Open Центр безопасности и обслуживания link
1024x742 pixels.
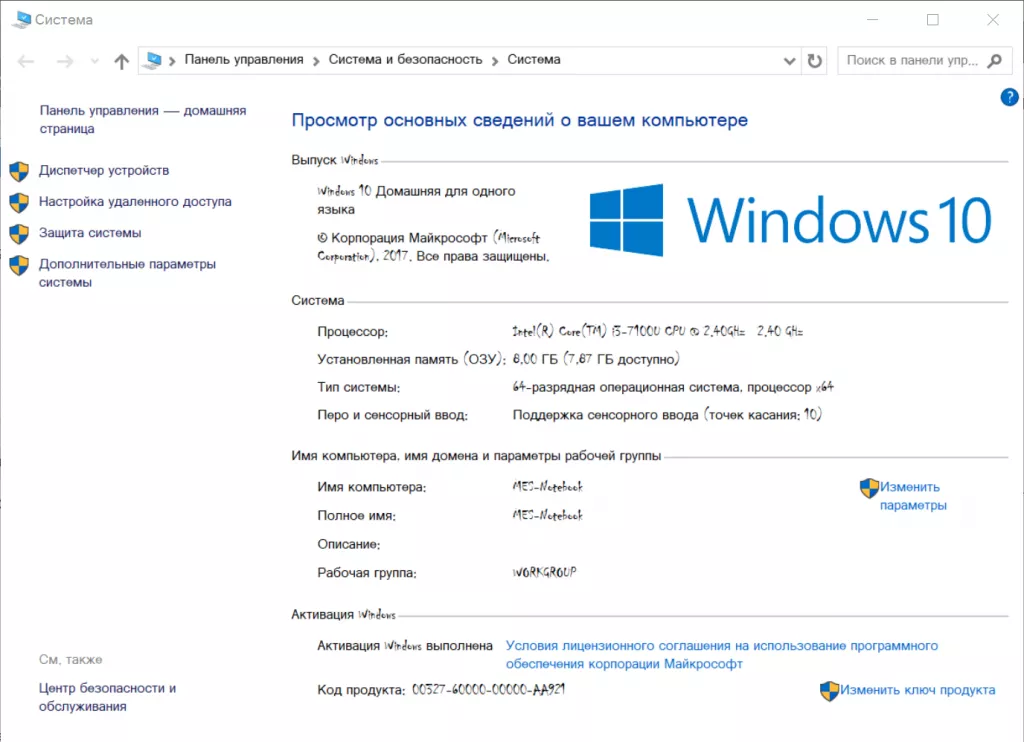click(107, 697)
